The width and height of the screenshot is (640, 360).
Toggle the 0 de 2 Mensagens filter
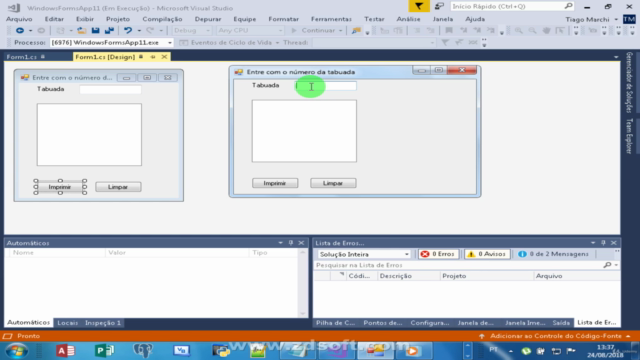[x=554, y=254]
